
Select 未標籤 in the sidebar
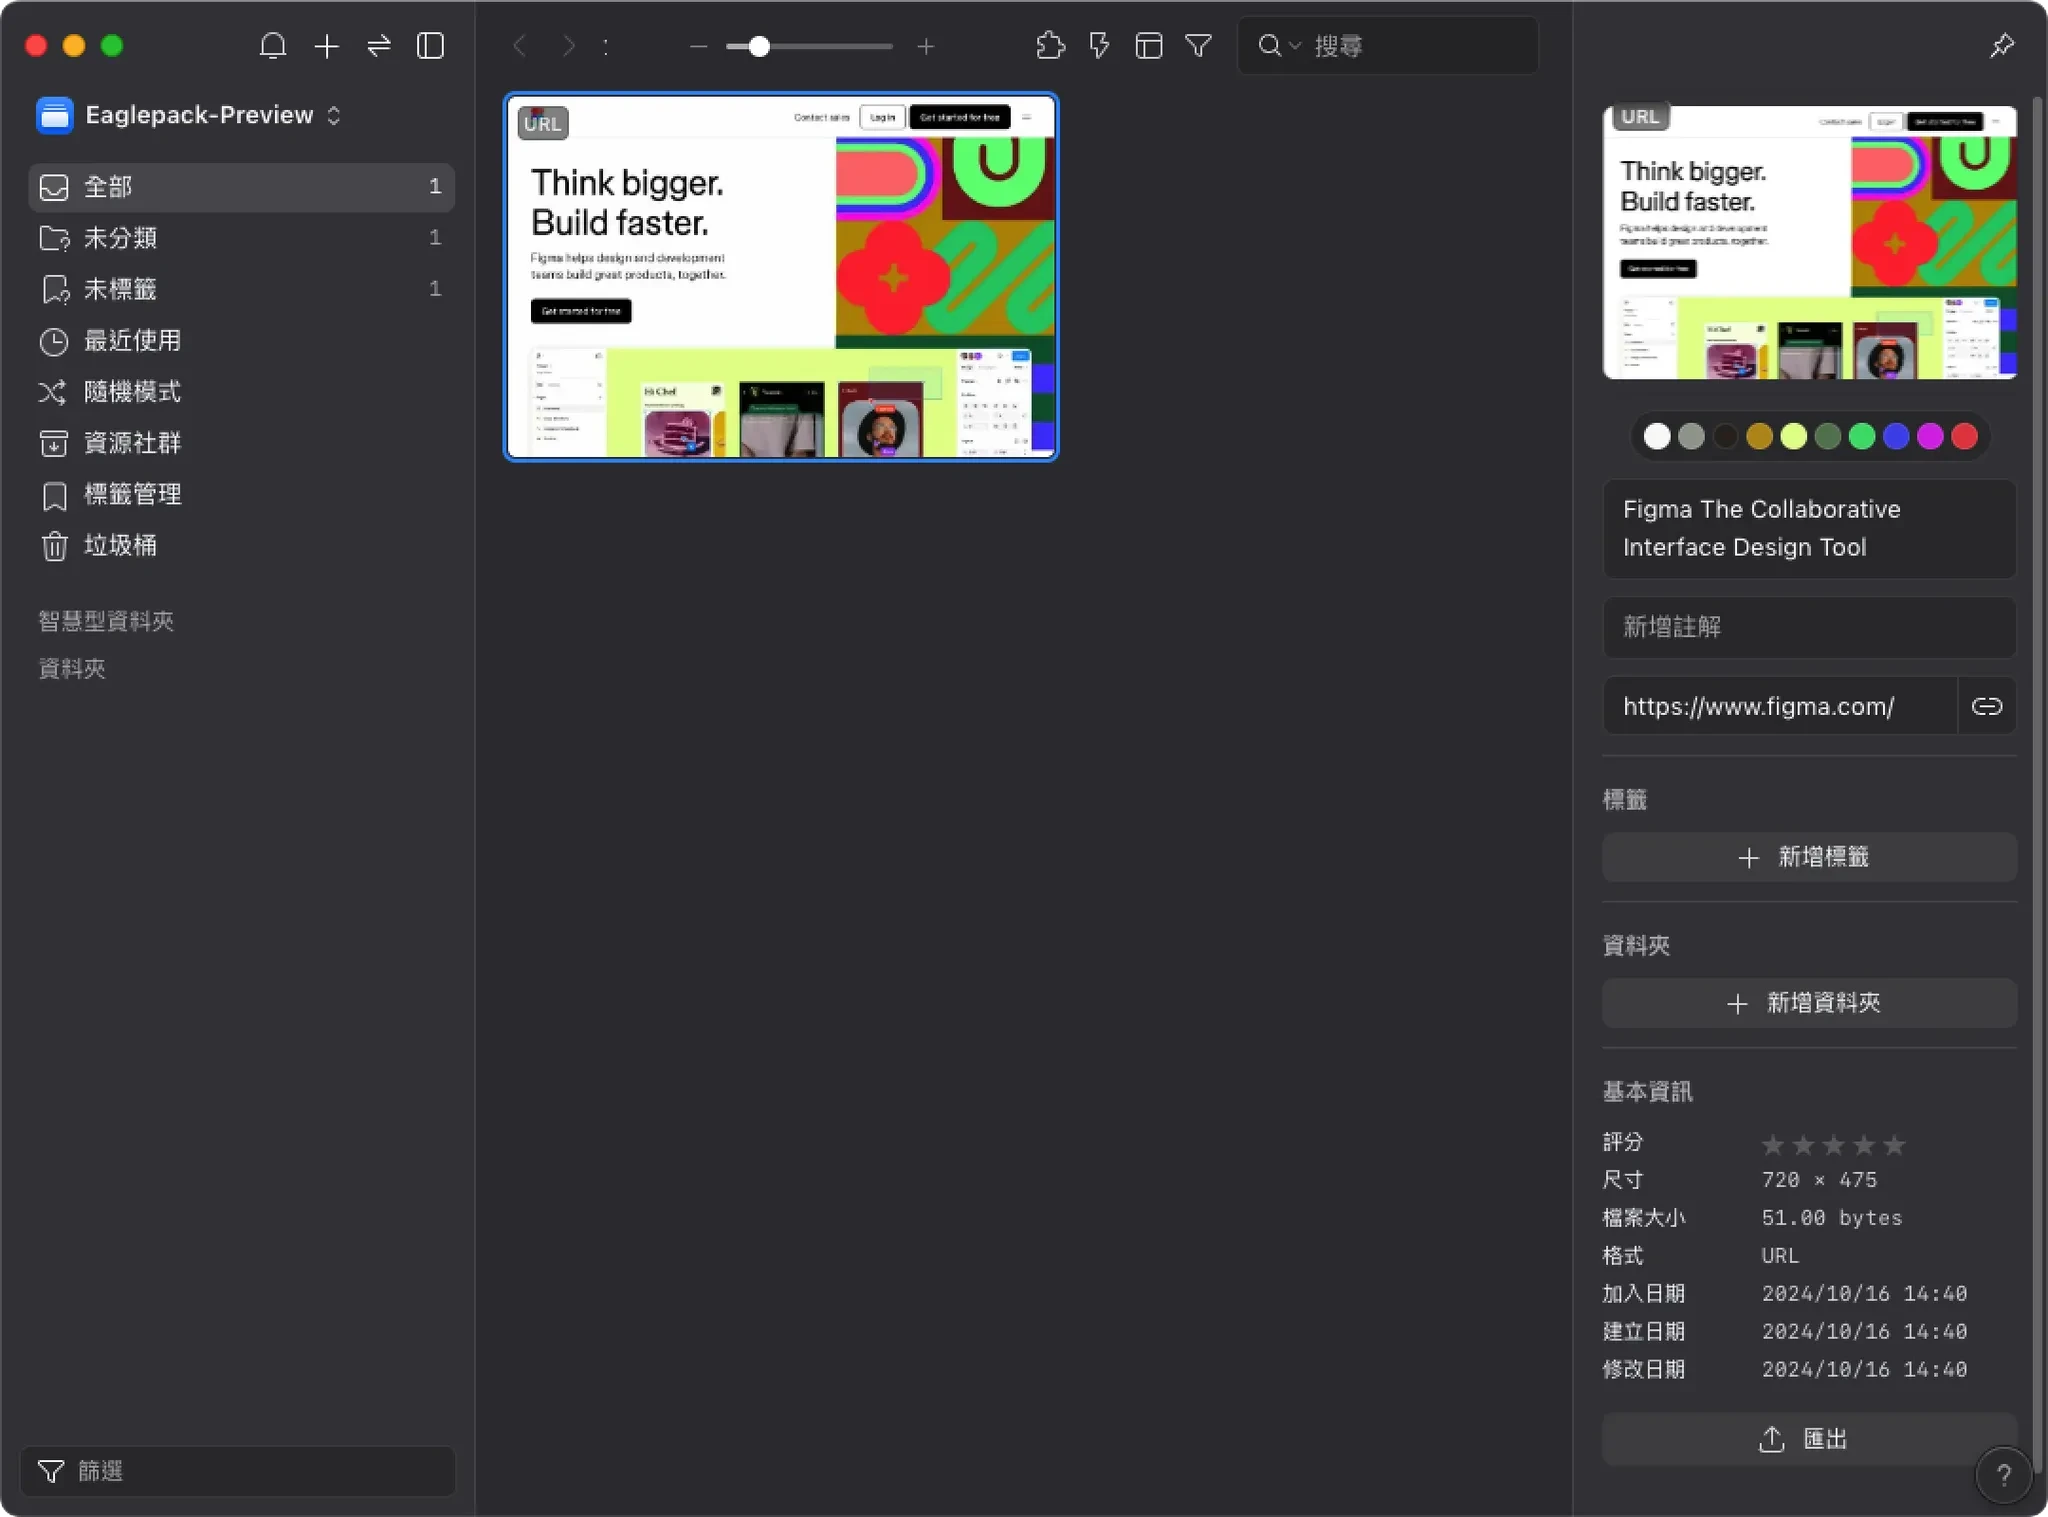click(241, 289)
